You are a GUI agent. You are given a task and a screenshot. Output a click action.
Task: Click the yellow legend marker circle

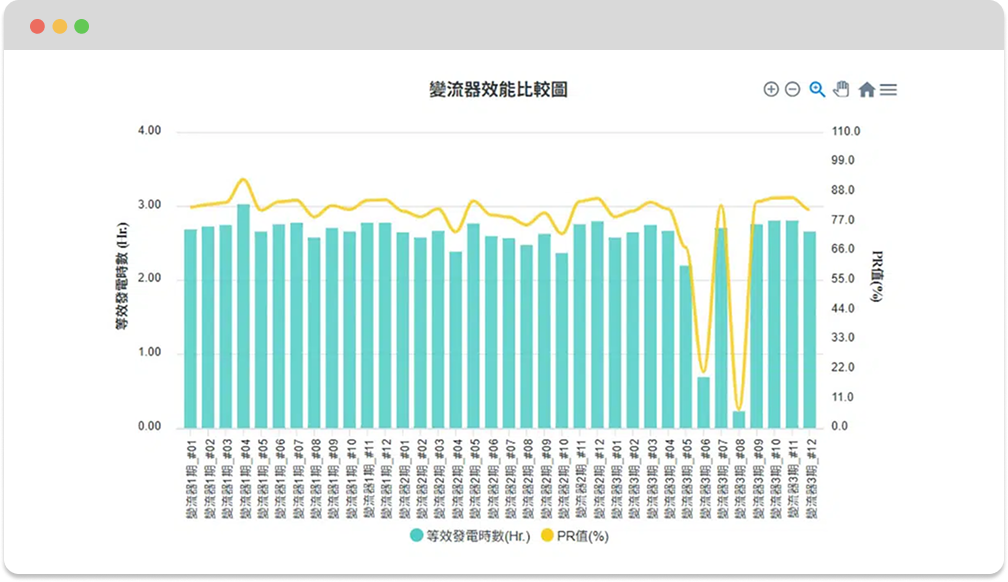point(546,536)
